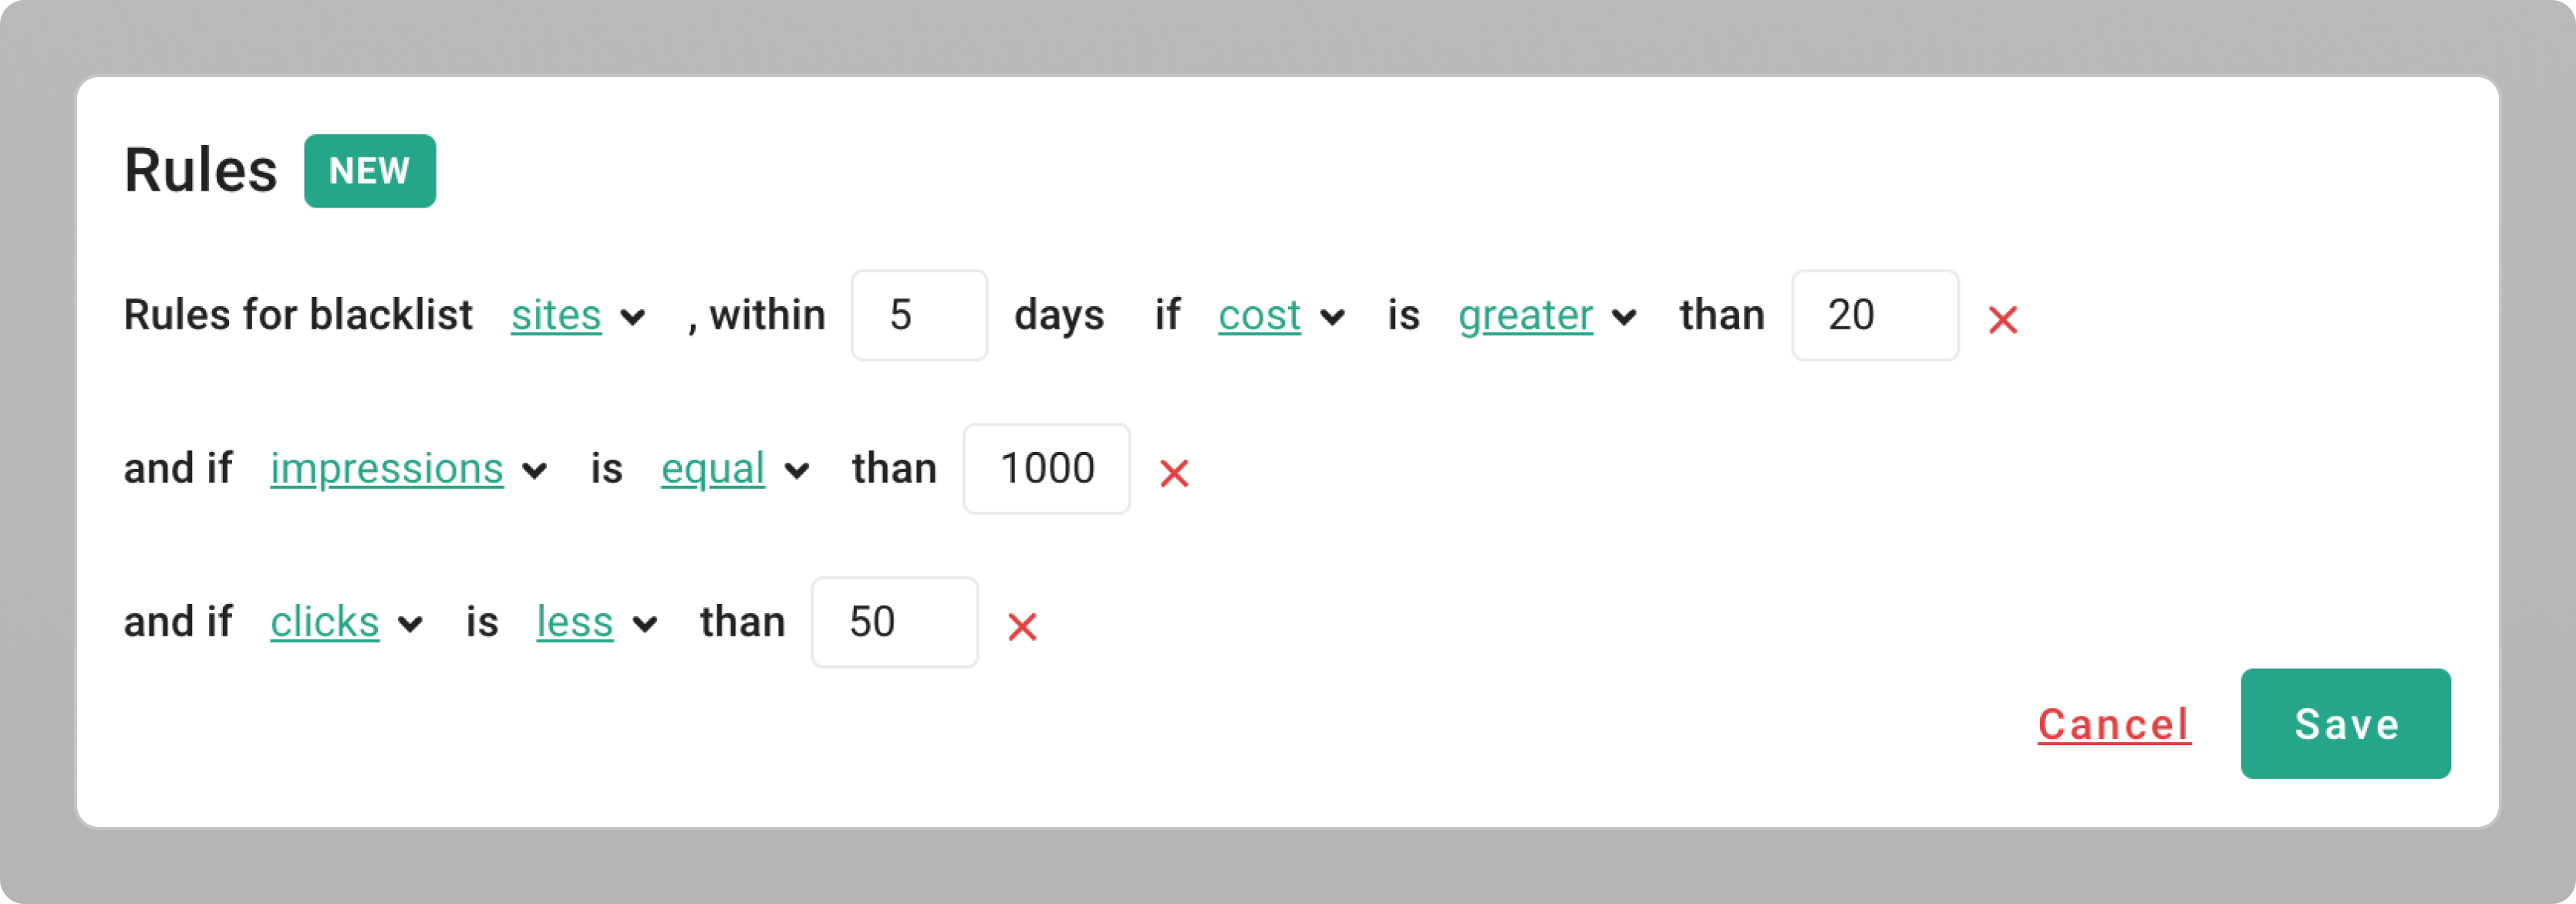The width and height of the screenshot is (2576, 904).
Task: Open the clicks metric dropdown
Action: coord(324,622)
